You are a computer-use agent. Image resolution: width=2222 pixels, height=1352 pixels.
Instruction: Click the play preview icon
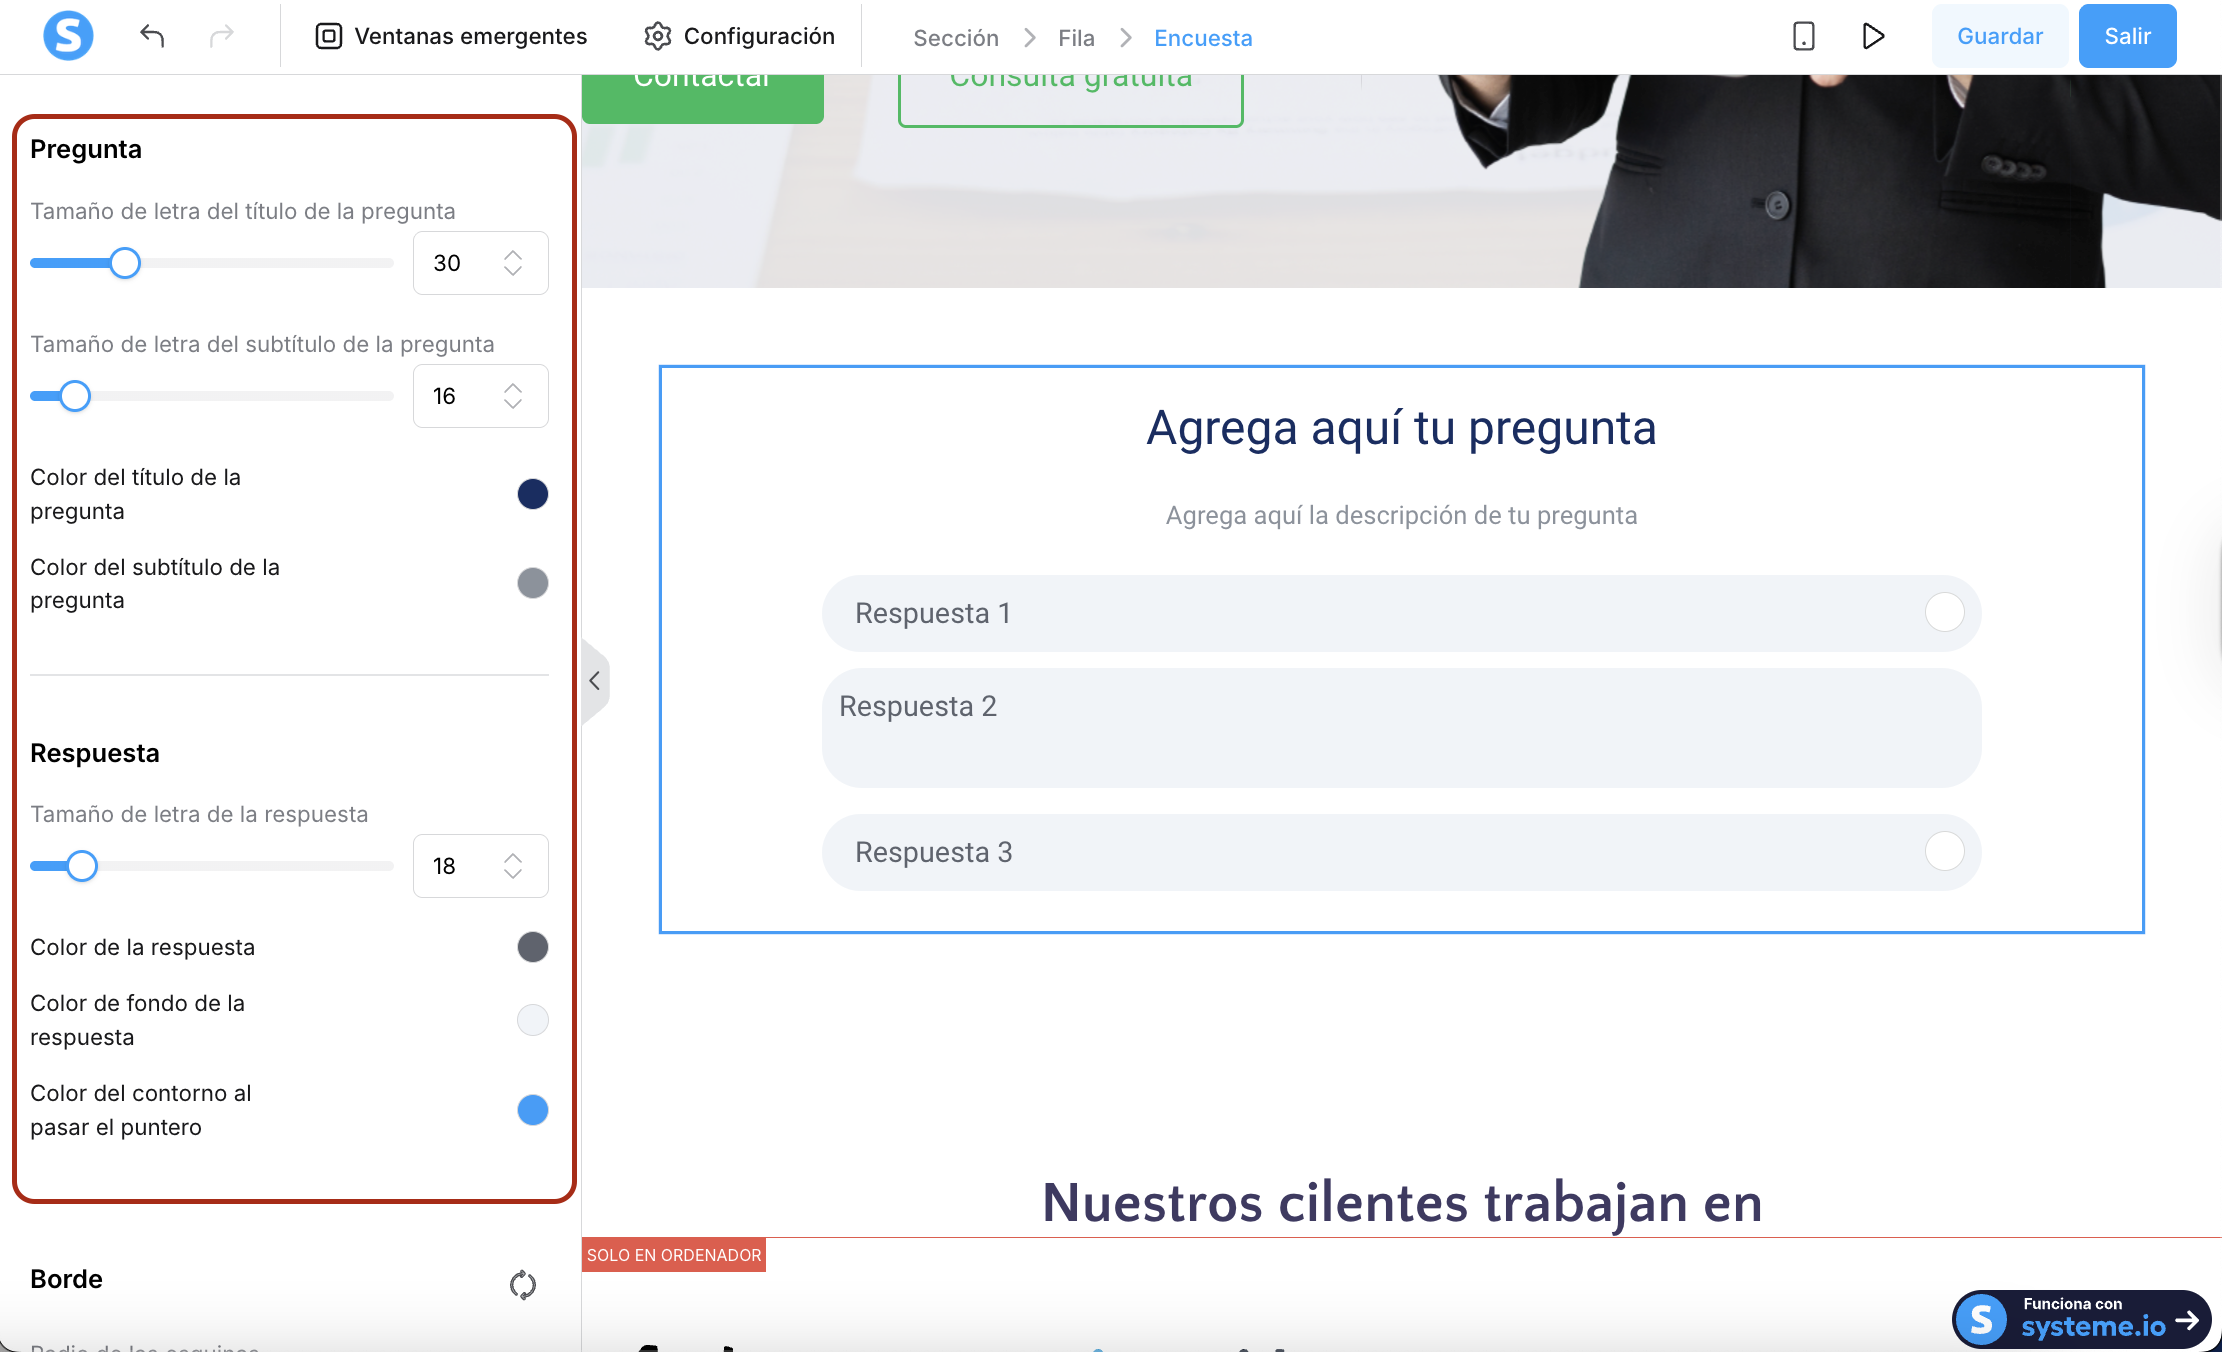pos(1873,36)
